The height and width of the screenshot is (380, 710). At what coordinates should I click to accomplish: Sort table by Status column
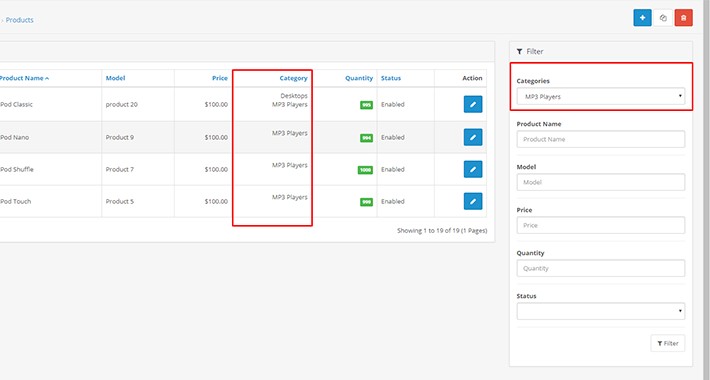tap(391, 78)
